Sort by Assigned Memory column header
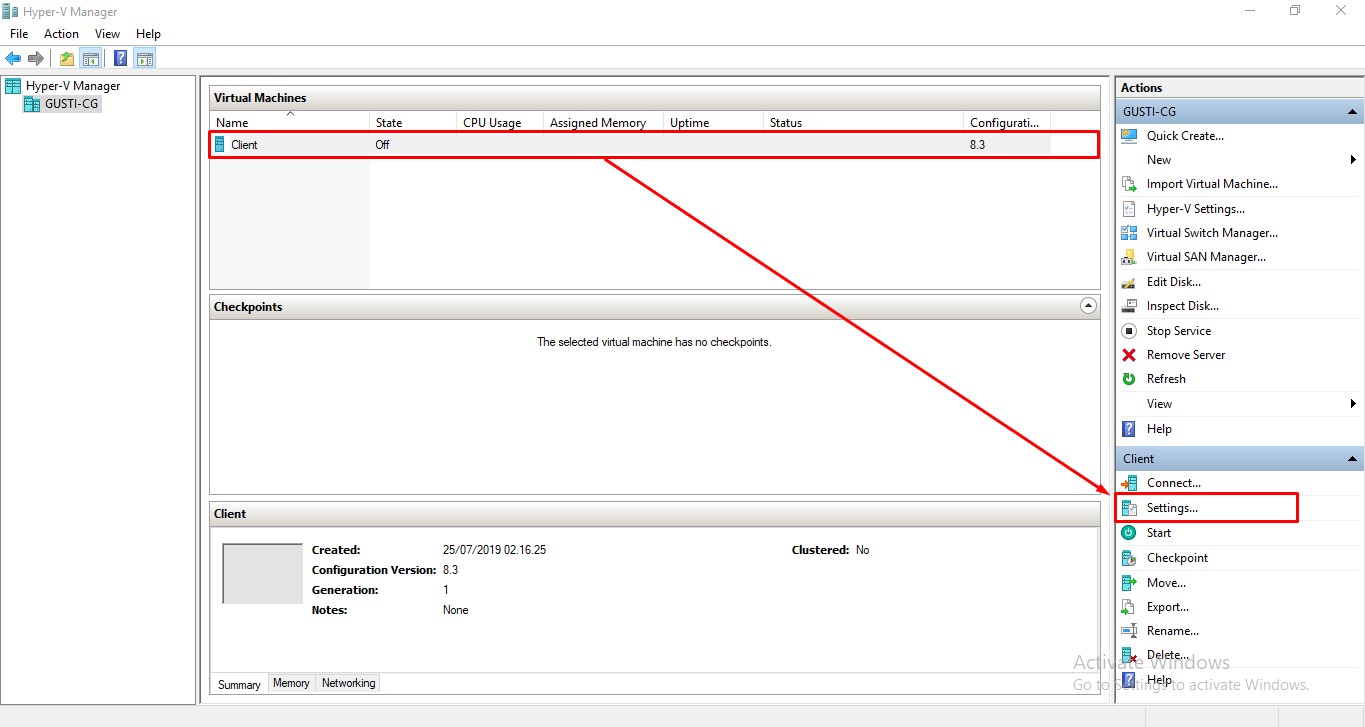 click(604, 123)
